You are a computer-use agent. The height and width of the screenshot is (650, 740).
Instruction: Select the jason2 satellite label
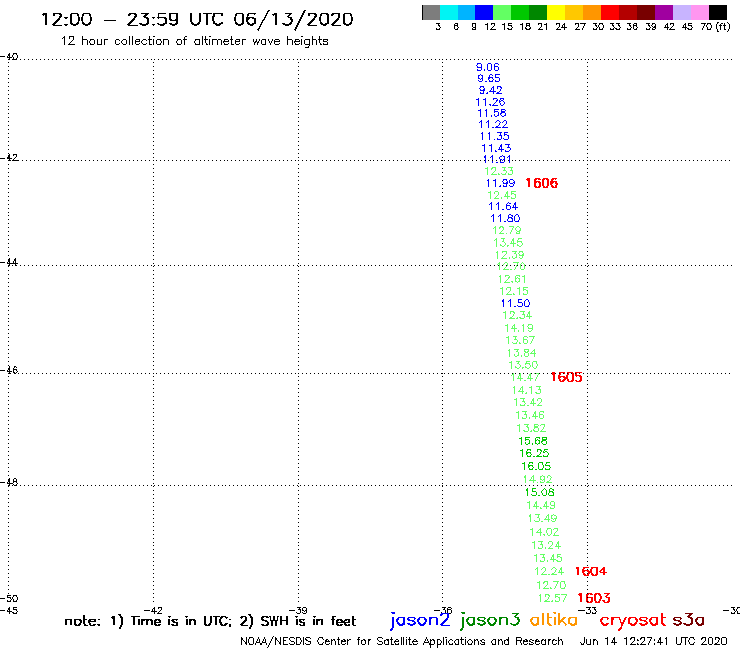[x=420, y=620]
